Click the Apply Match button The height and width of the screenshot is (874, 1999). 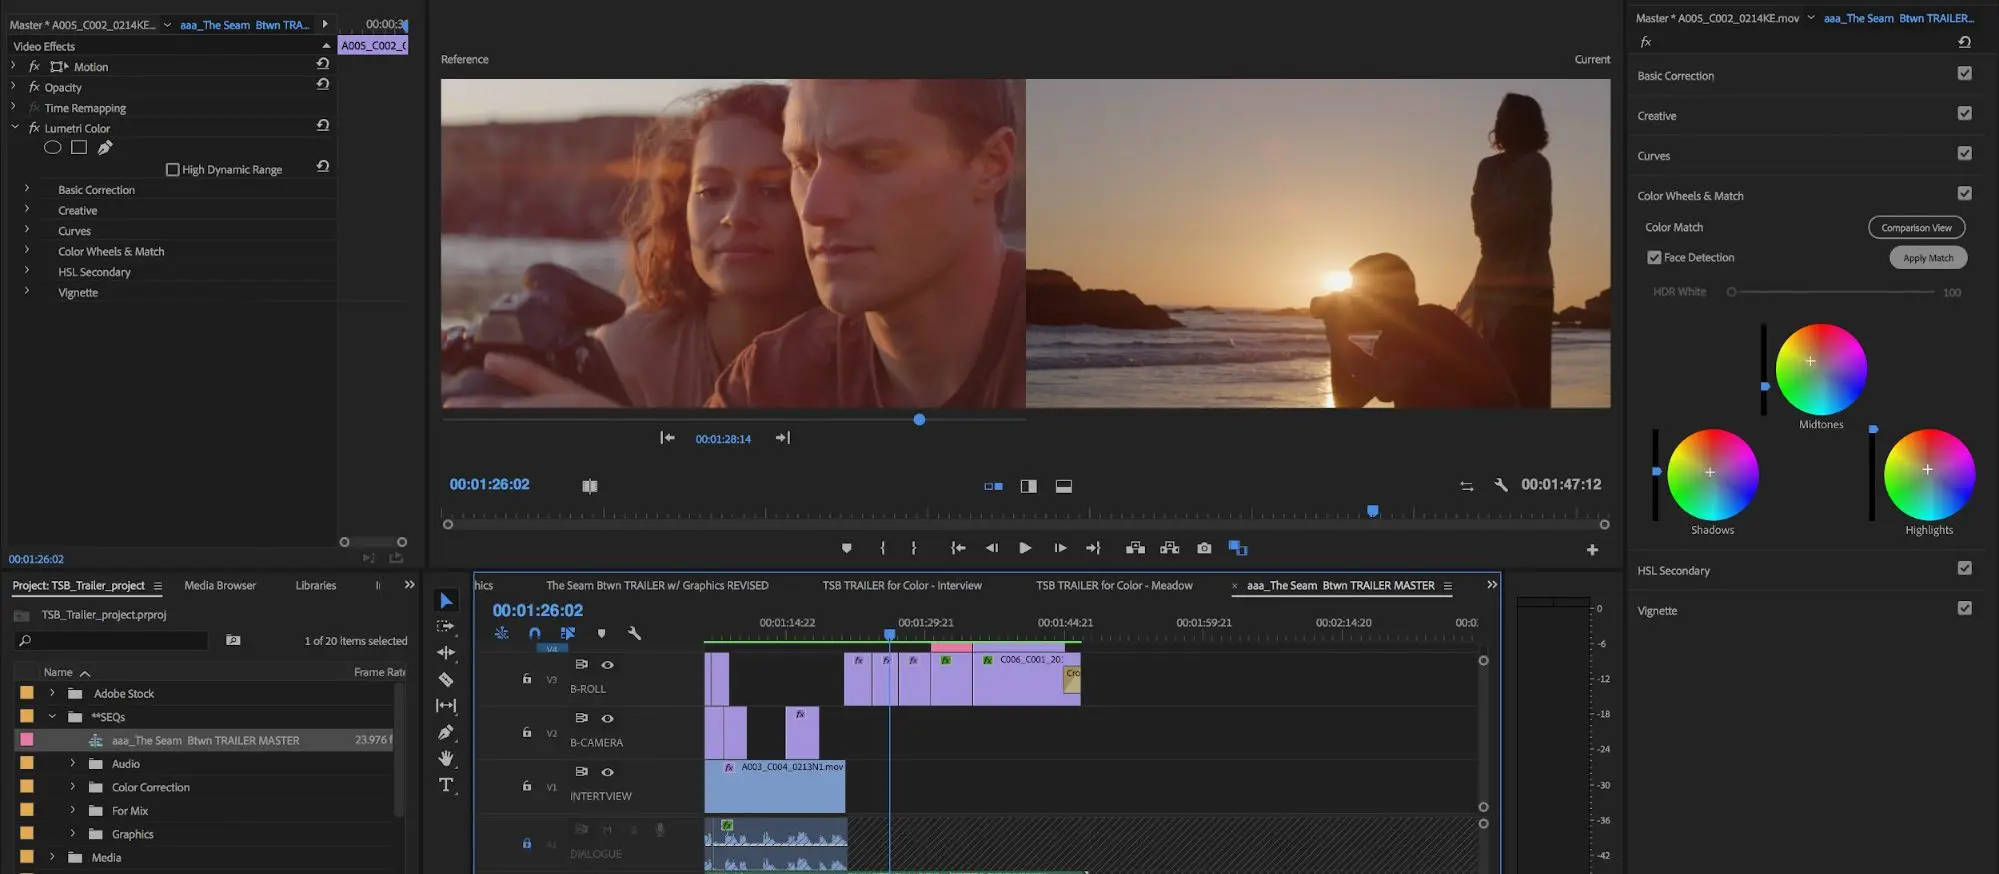(x=1928, y=257)
